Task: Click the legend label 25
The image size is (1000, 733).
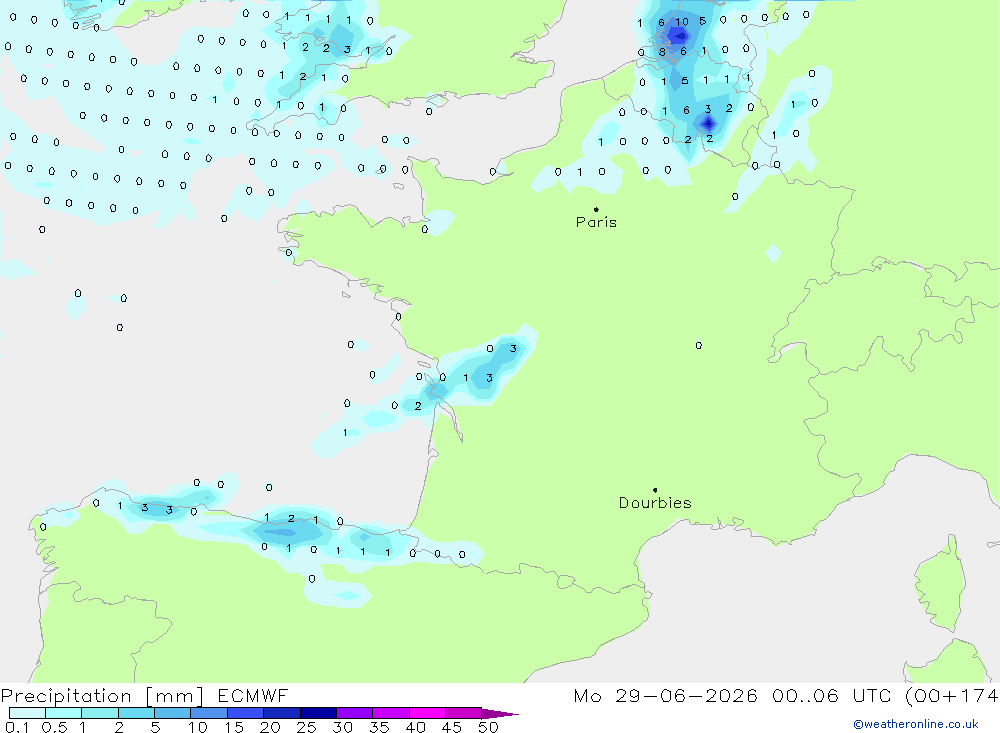Action: [x=306, y=727]
